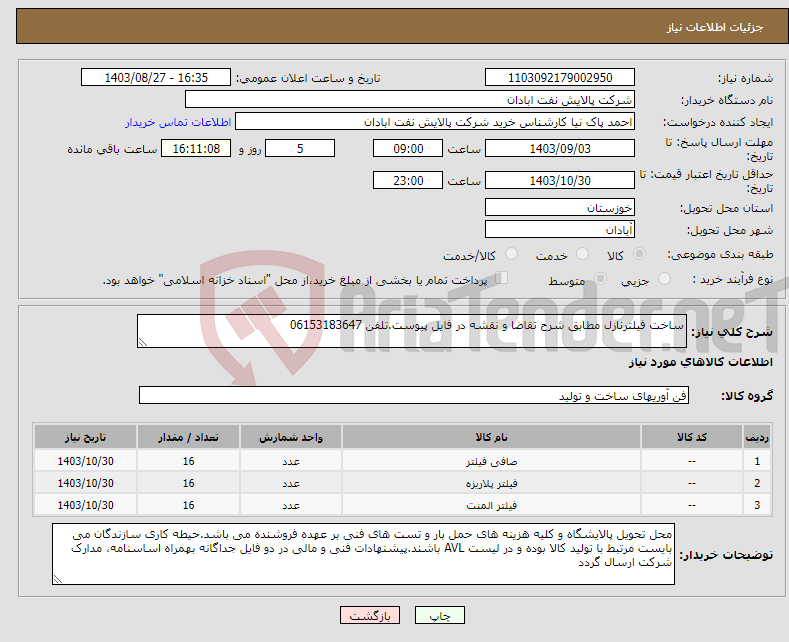Click the buyer name field شرکت پالایش نفت ابادان
789x642 pixels.
pos(410,100)
